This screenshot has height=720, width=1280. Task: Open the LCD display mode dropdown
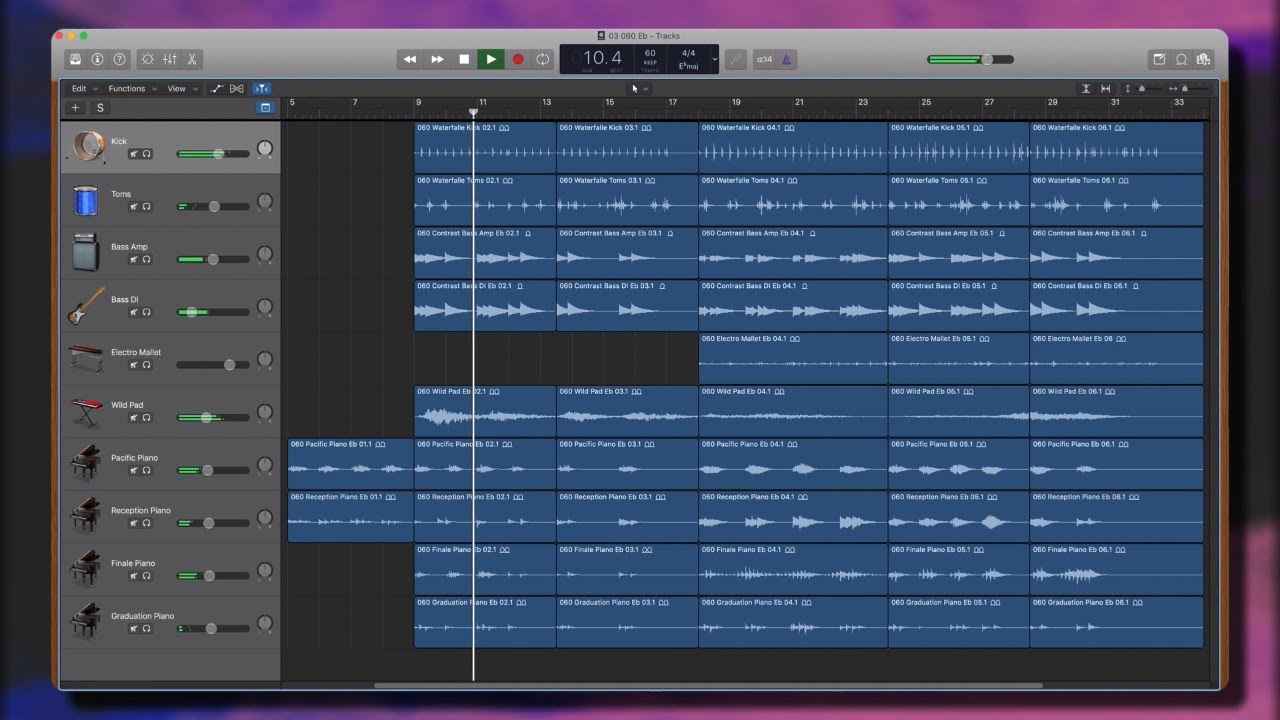[715, 59]
